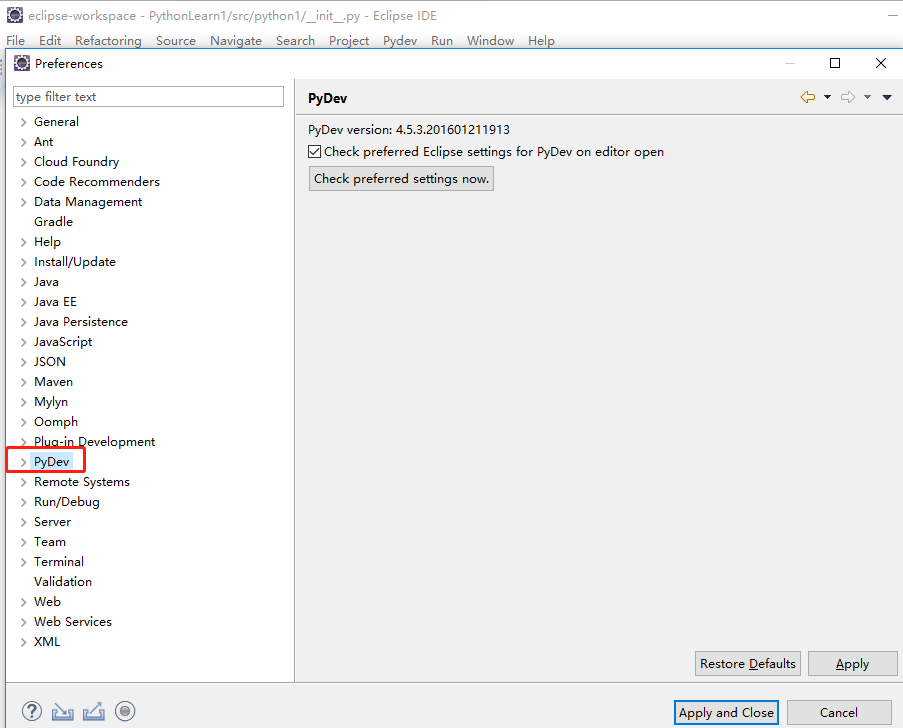Open the preferences view menu triangle
This screenshot has width=903, height=728.
click(x=887, y=97)
